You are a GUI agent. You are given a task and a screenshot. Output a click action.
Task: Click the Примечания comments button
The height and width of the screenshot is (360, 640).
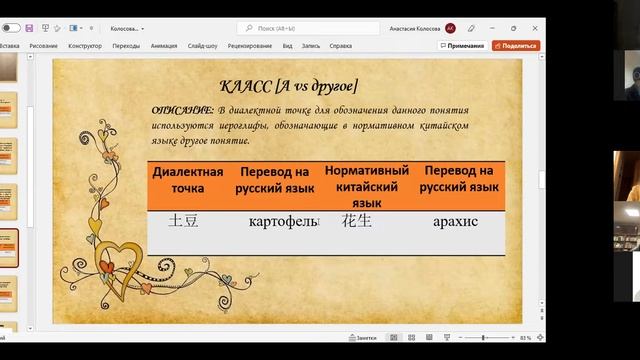(x=462, y=46)
